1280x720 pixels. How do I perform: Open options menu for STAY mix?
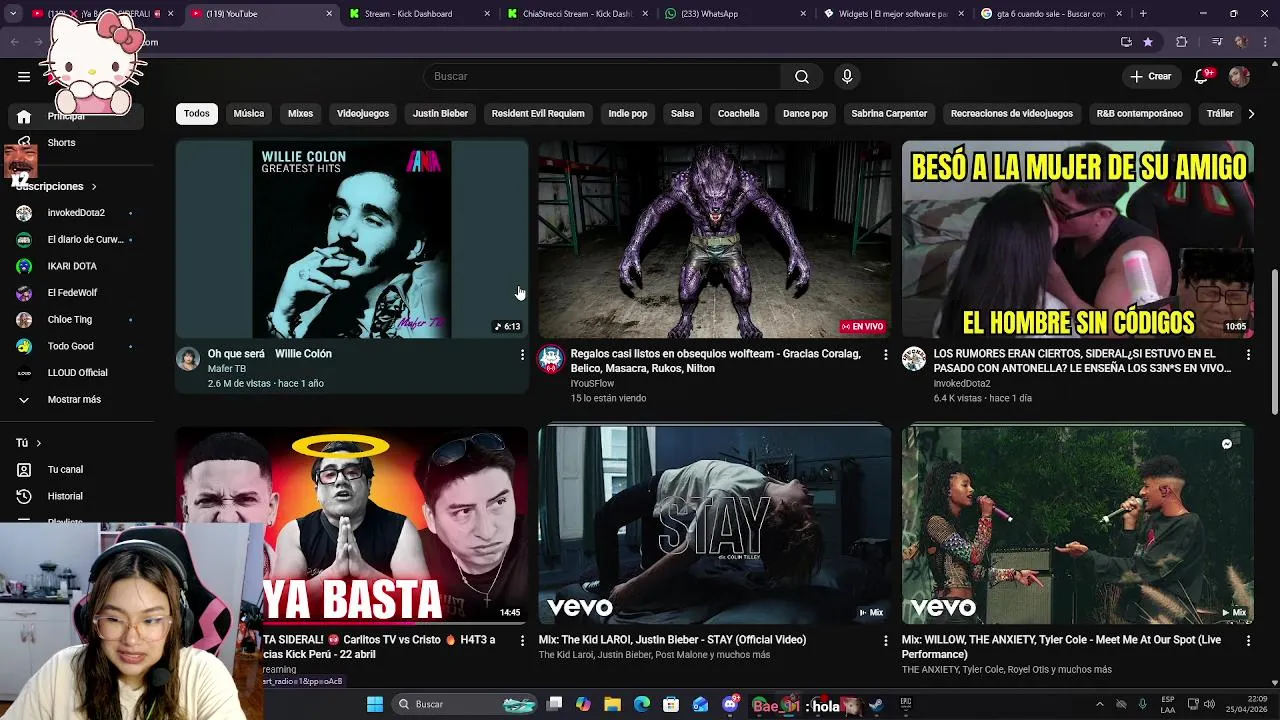(x=885, y=640)
